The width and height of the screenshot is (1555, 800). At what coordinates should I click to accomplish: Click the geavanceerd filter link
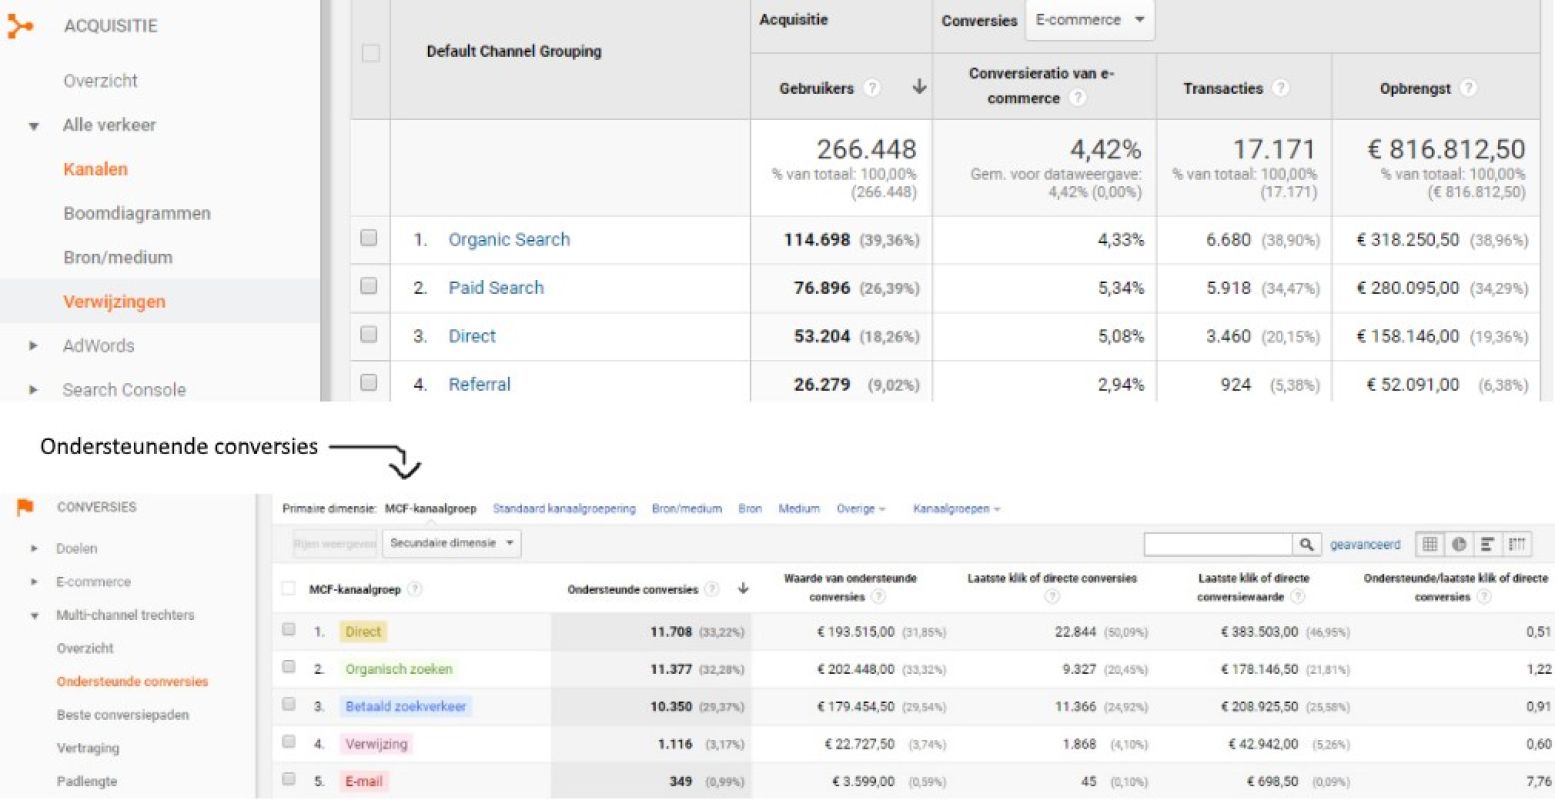tap(1365, 545)
